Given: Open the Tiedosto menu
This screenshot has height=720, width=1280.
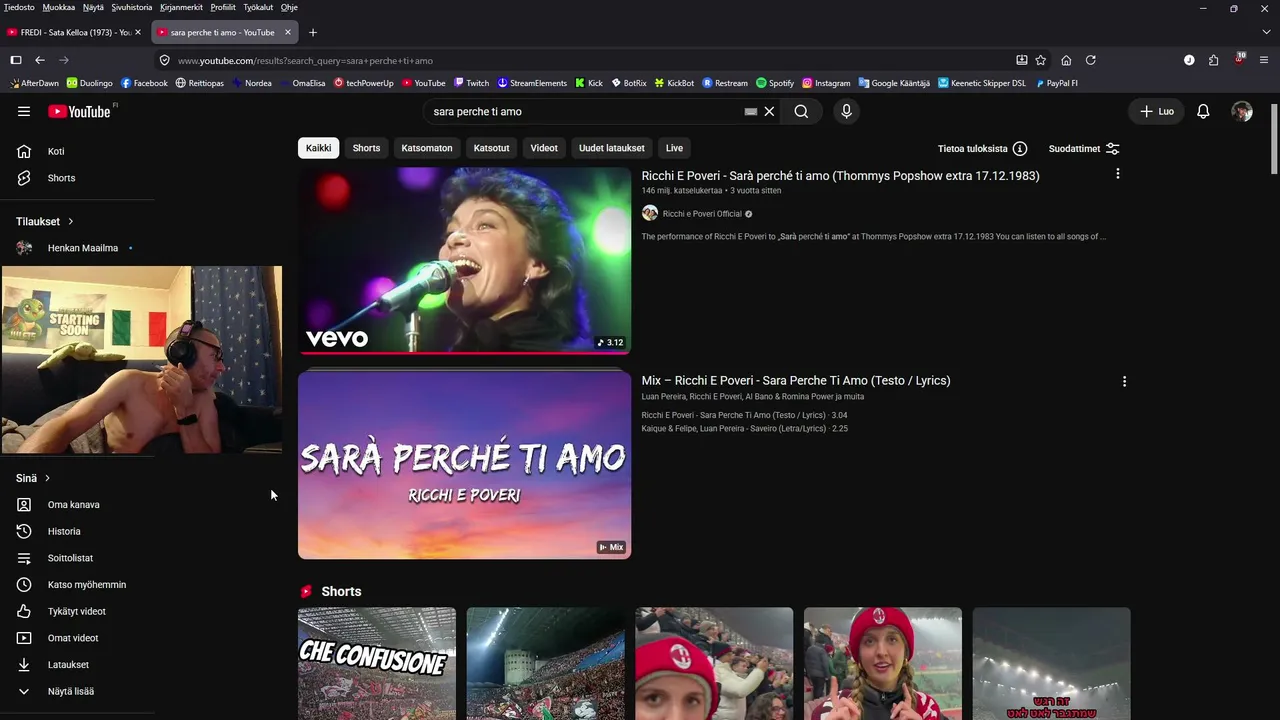Looking at the screenshot, I should click(x=19, y=7).
